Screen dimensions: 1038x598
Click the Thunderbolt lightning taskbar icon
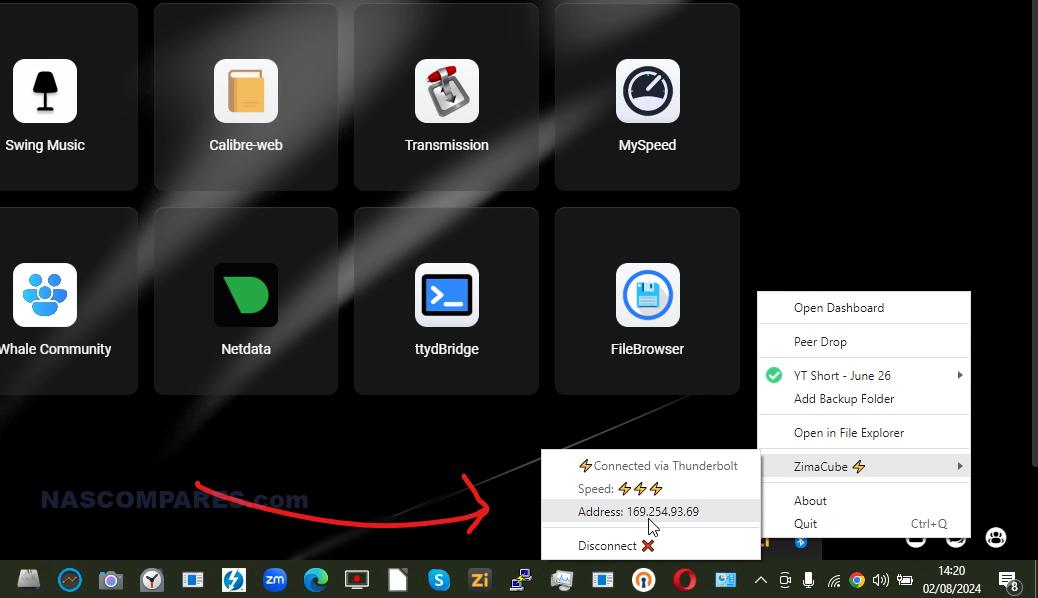coord(234,580)
